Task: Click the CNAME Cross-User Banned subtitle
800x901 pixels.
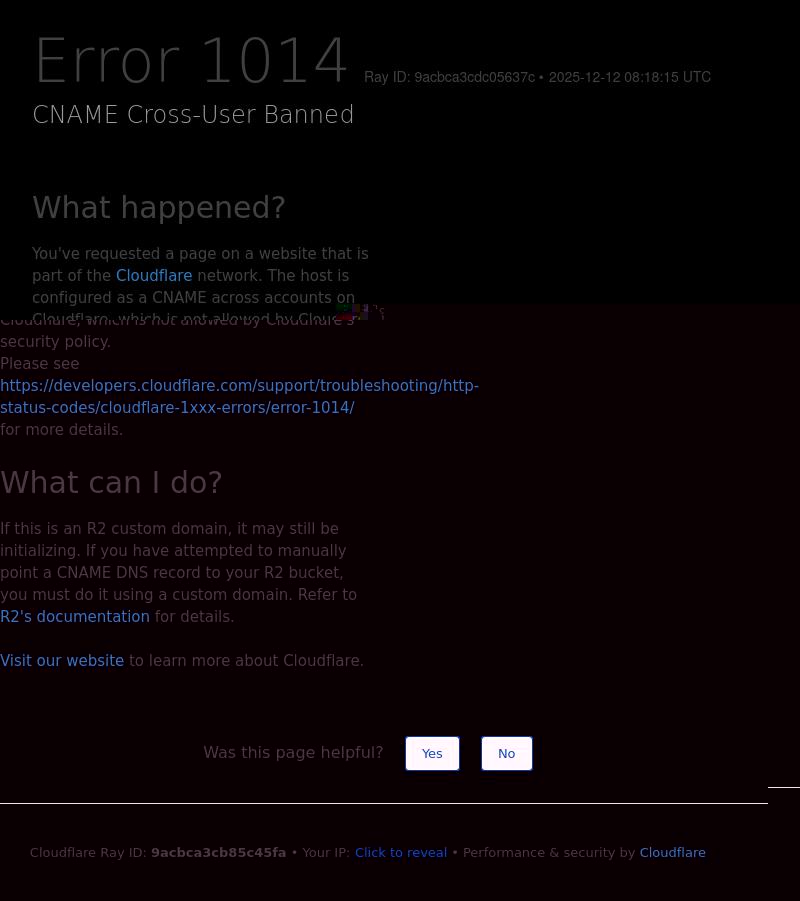Action: (x=193, y=115)
